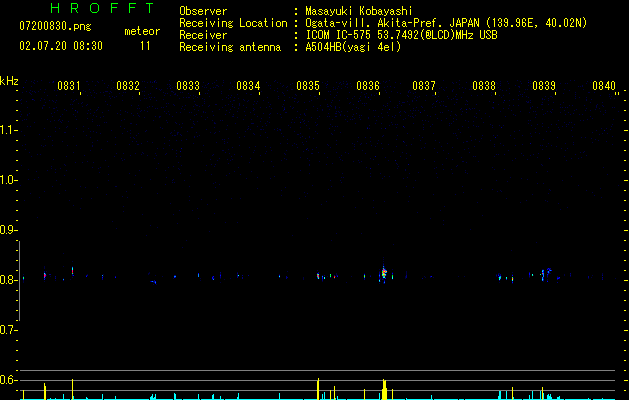Click the 0839 time axis label
This screenshot has width=629, height=400.
point(544,85)
